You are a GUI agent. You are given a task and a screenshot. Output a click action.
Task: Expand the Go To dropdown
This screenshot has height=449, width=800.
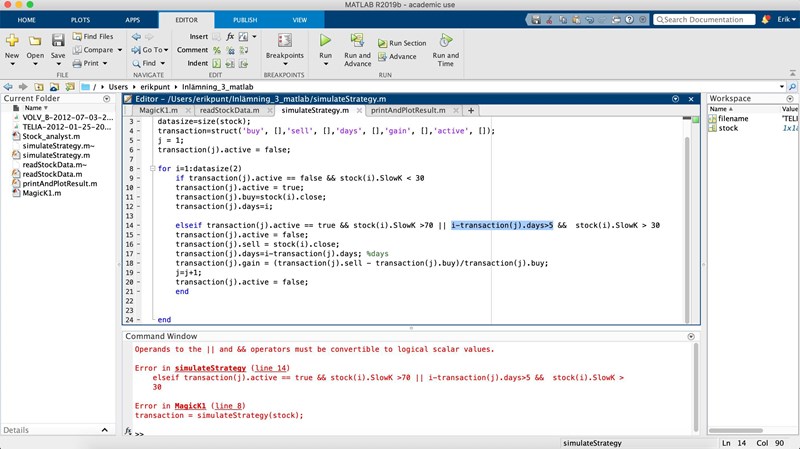150,49
